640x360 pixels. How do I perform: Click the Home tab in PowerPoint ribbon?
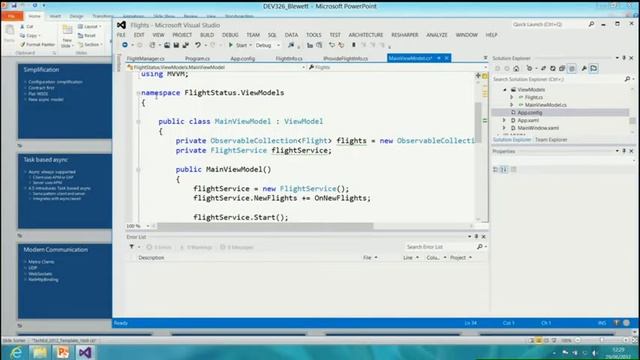(x=34, y=16)
